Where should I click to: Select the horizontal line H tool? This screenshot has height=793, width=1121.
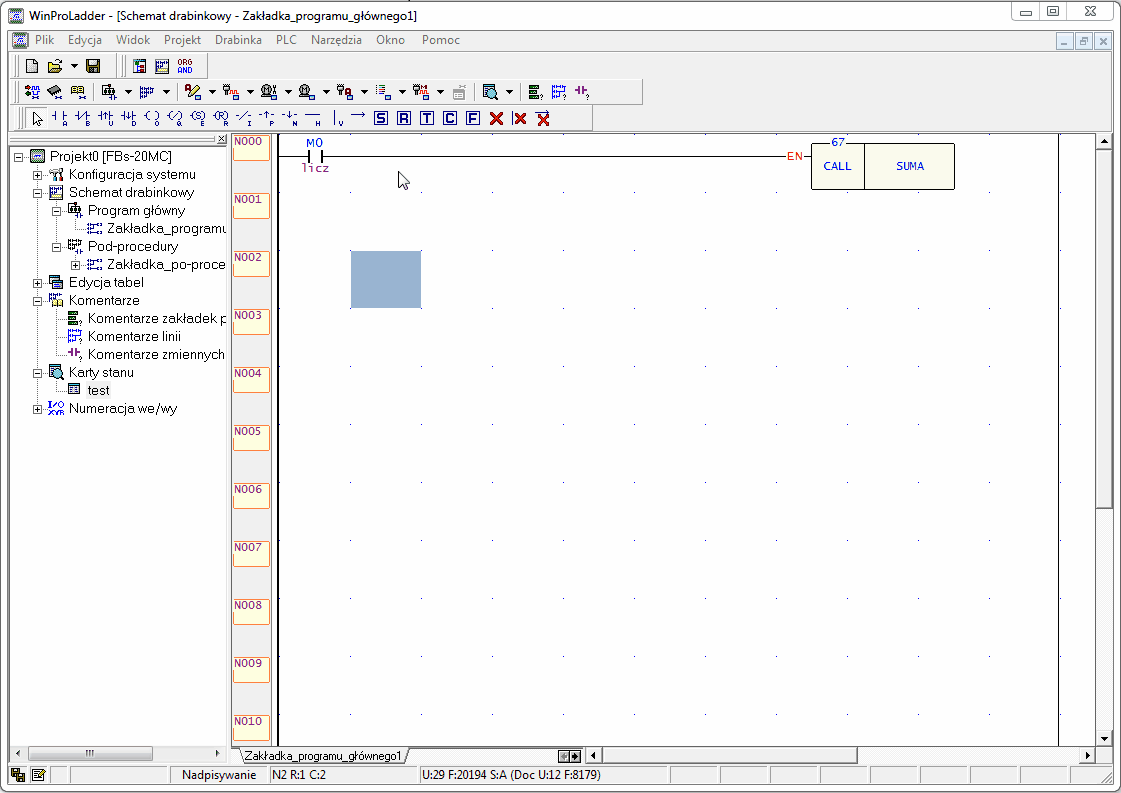point(313,119)
